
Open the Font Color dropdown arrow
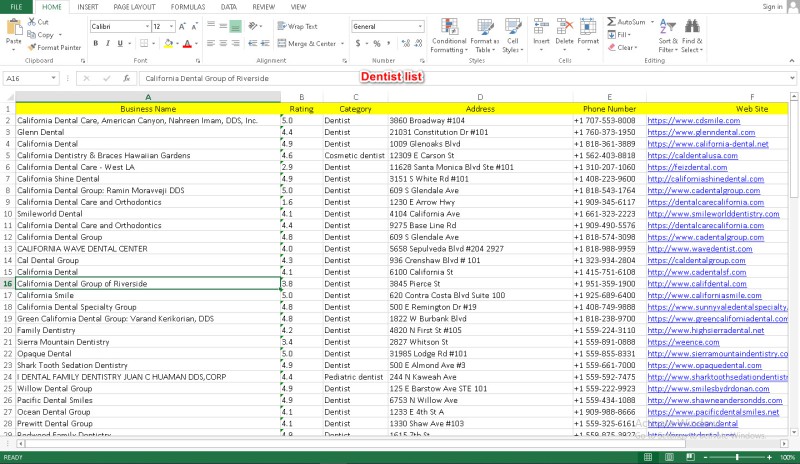point(196,44)
